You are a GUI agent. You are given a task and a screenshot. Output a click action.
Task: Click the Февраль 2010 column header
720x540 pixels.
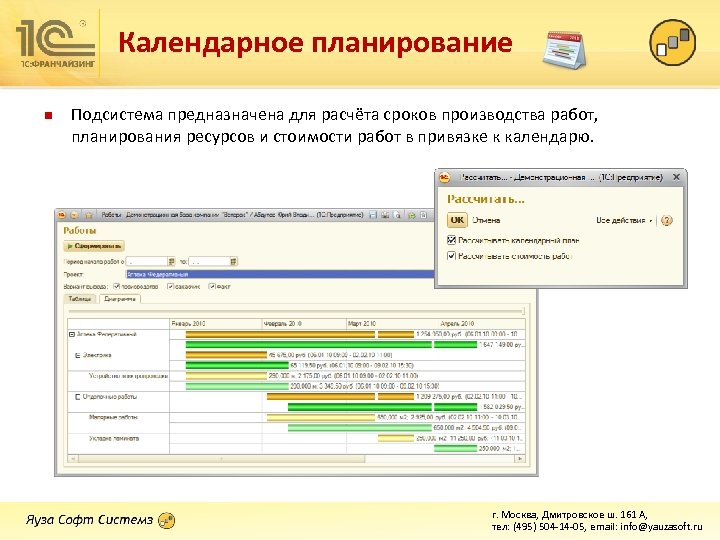tap(304, 323)
